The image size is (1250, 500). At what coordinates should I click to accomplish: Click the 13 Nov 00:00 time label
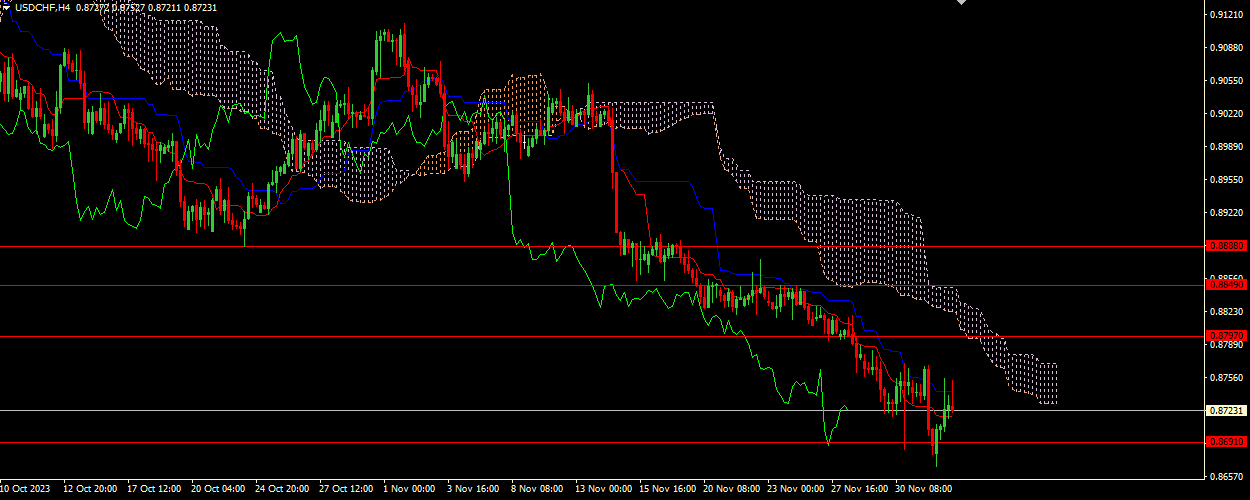click(602, 490)
